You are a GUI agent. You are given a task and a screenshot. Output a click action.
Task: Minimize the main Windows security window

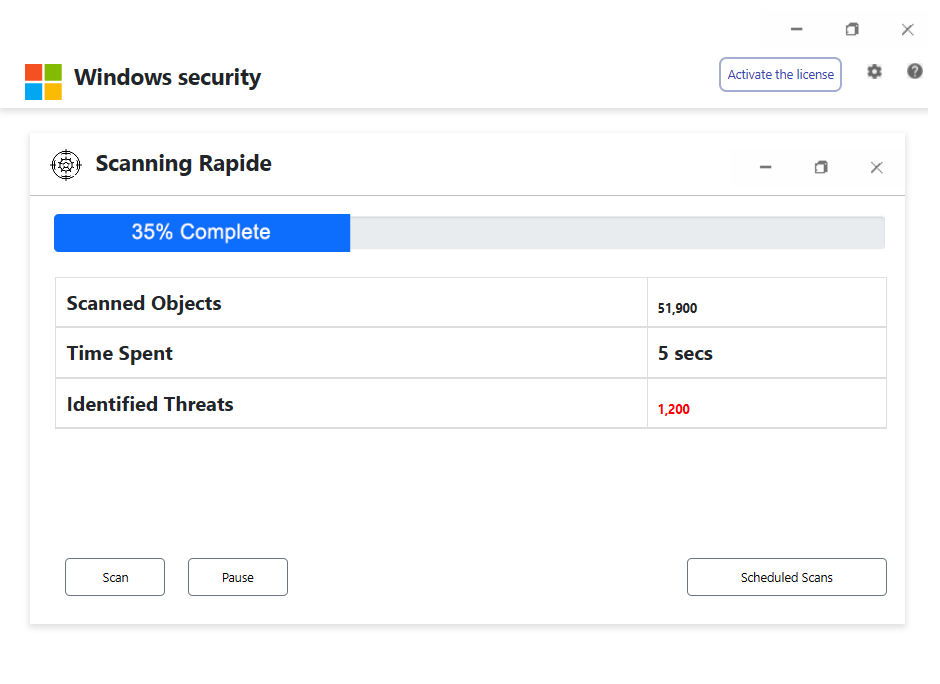pyautogui.click(x=796, y=29)
